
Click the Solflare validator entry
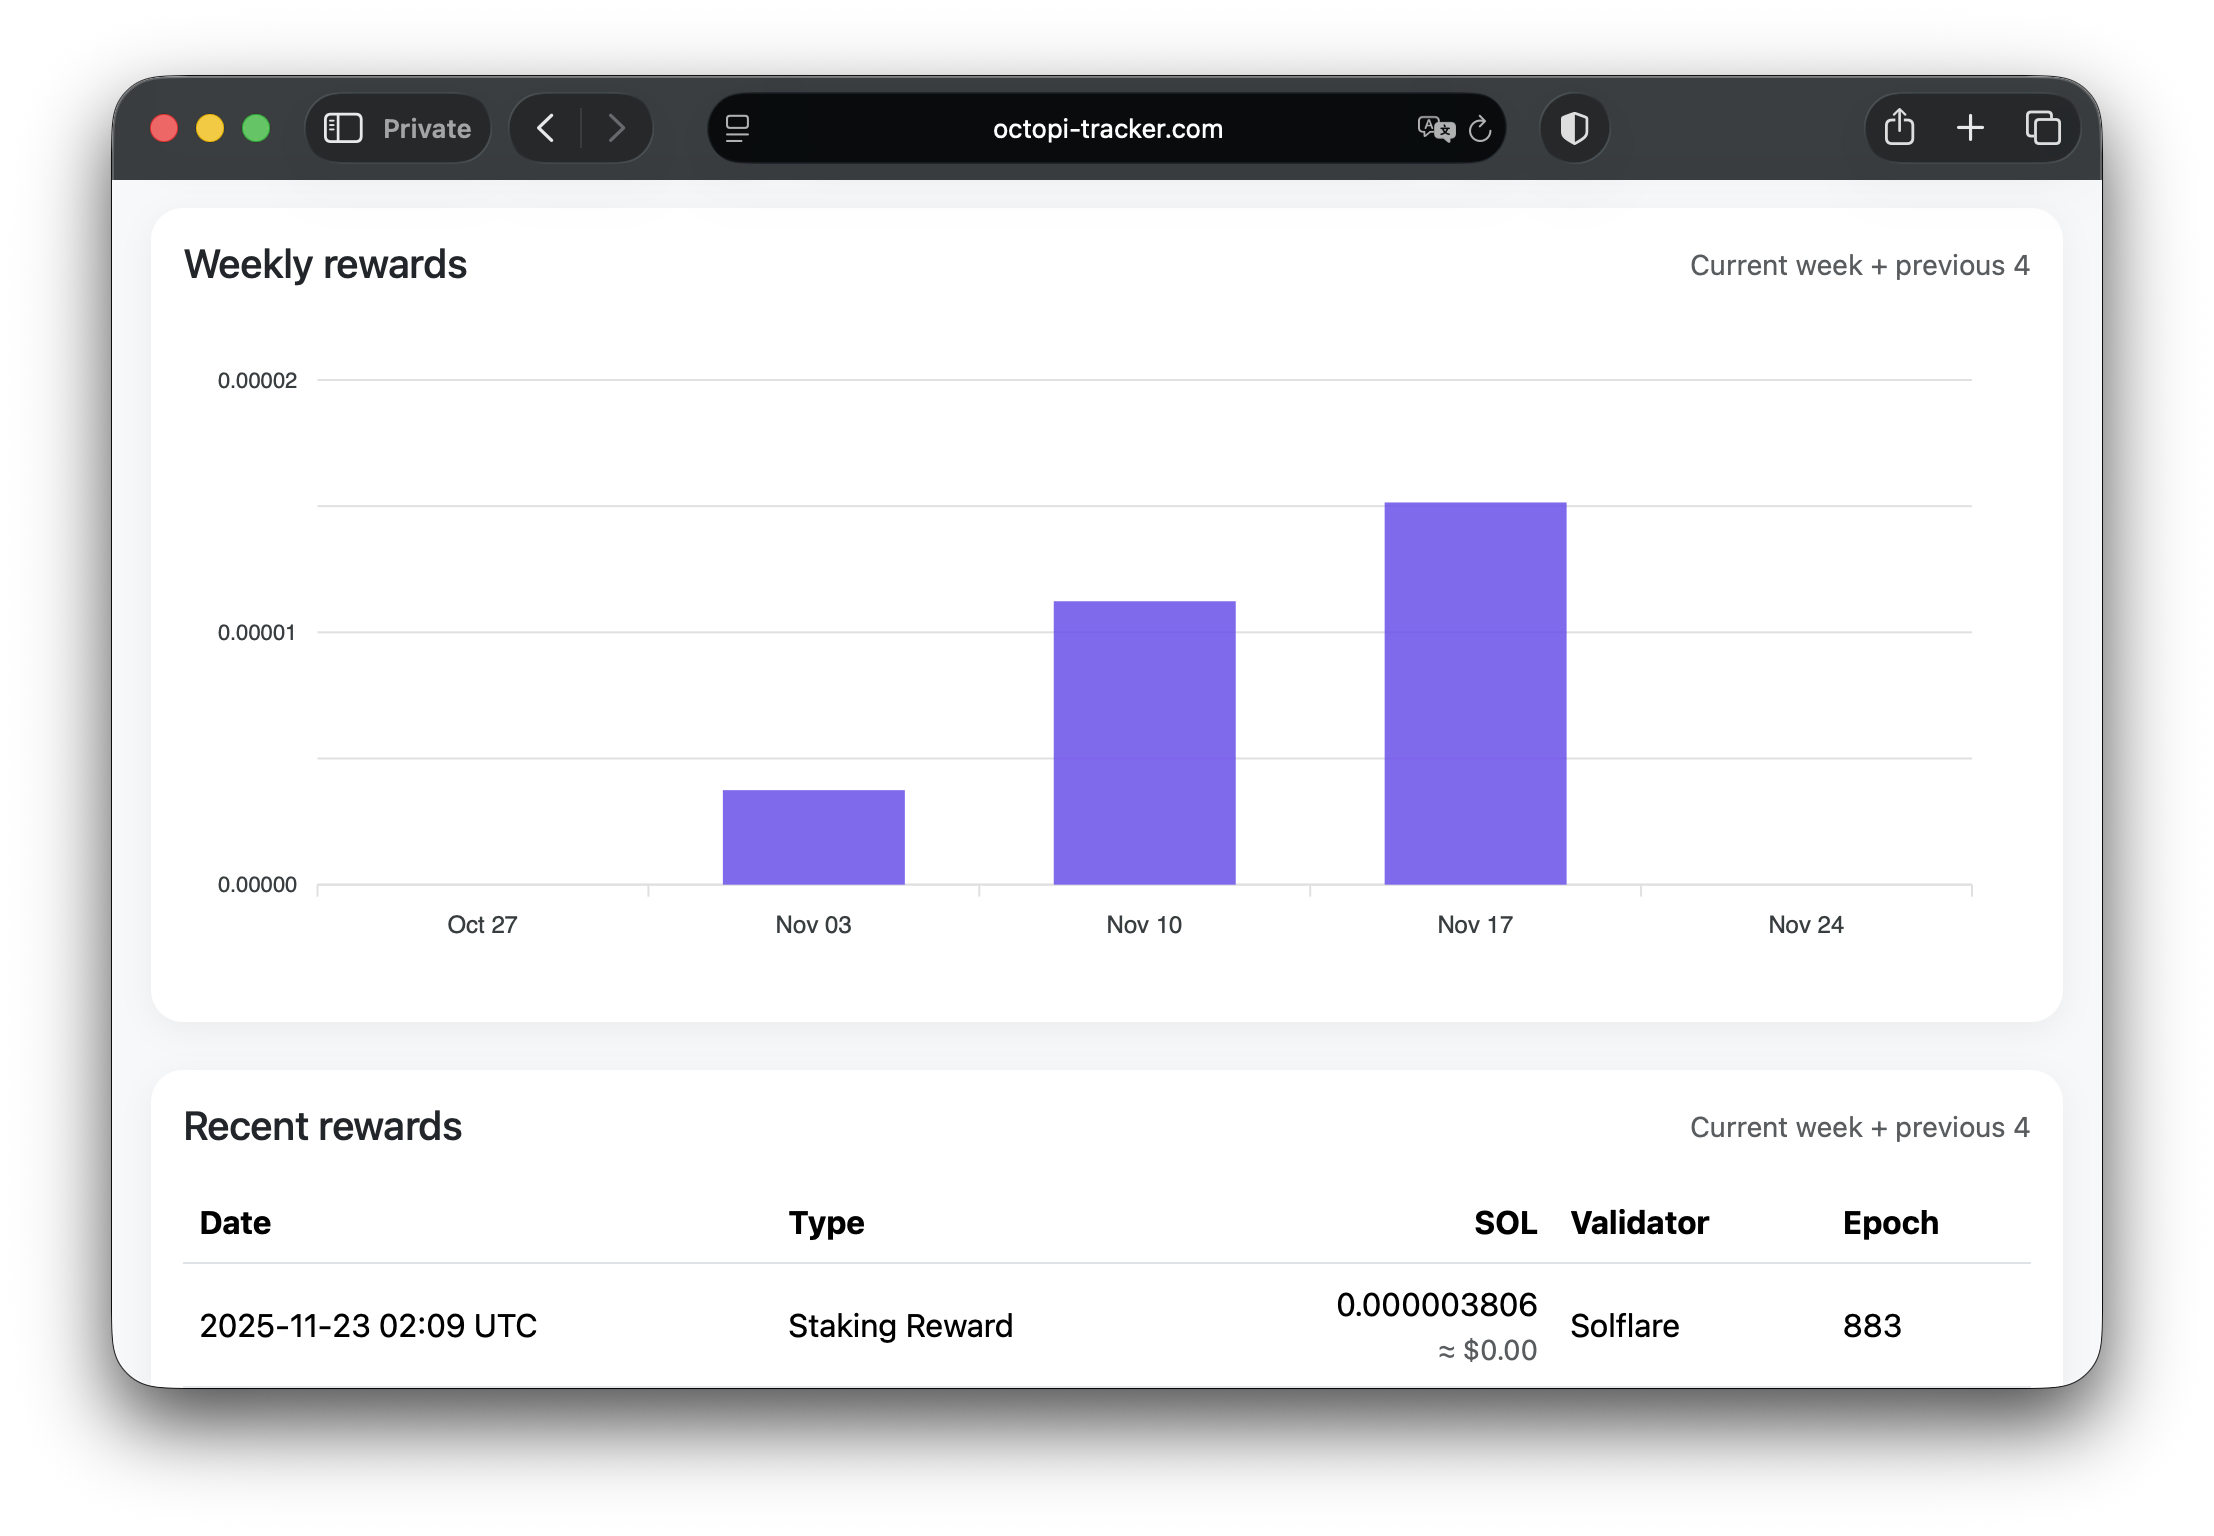click(x=1624, y=1326)
